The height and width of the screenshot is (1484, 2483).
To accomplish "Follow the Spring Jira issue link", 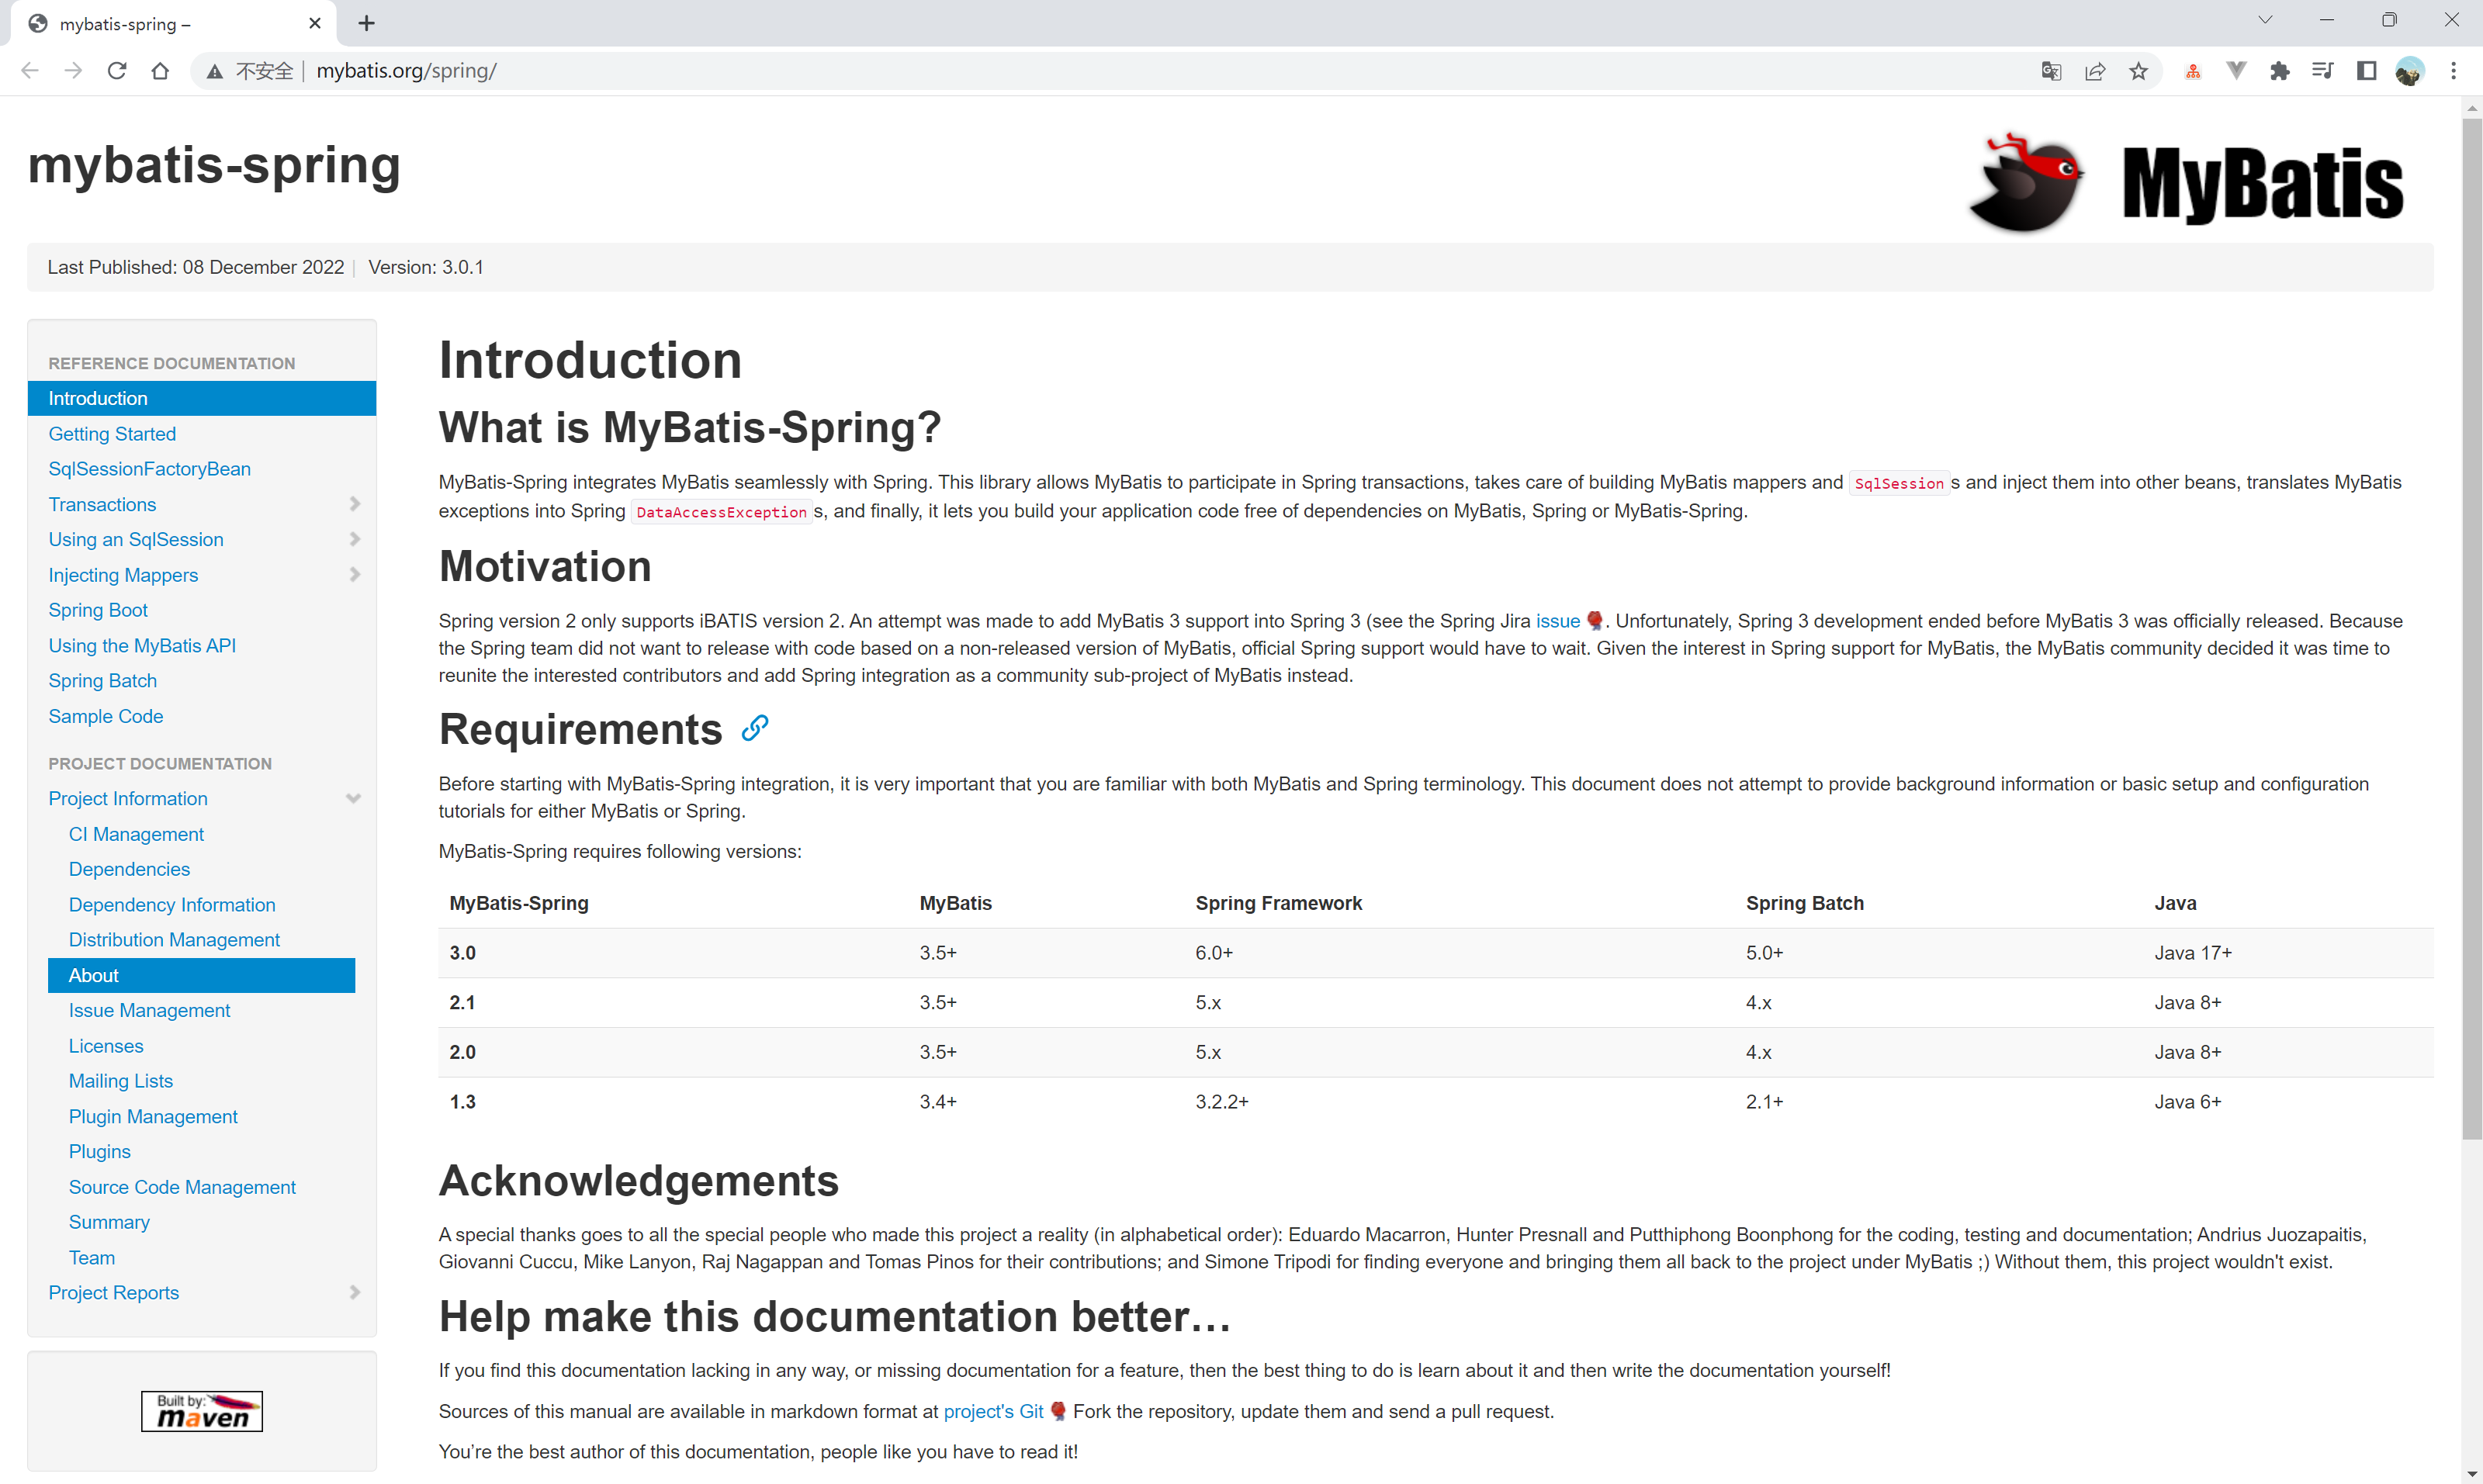I will pos(1557,621).
